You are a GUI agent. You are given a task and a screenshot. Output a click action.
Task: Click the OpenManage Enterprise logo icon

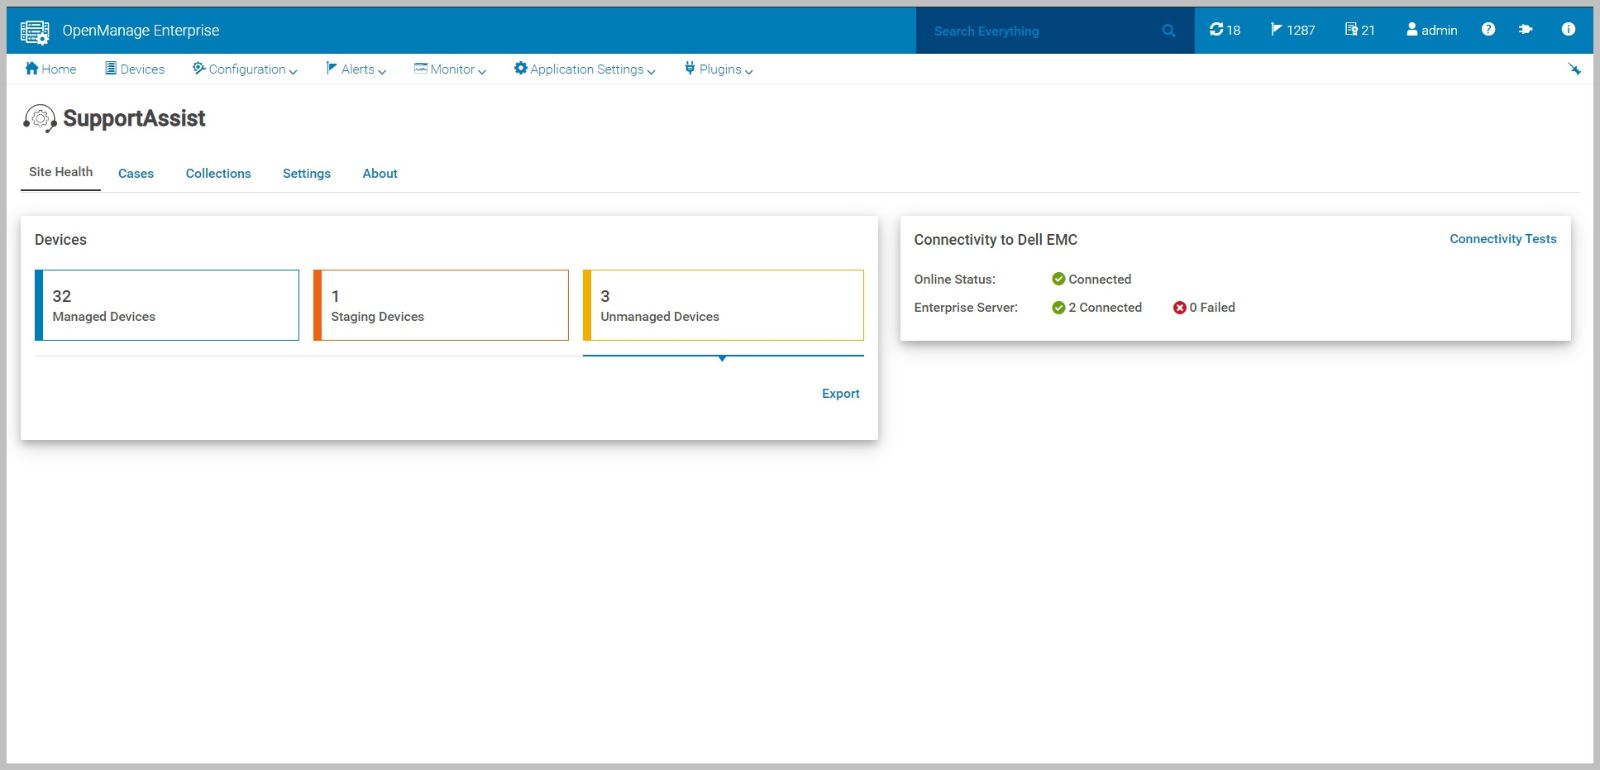pyautogui.click(x=35, y=32)
